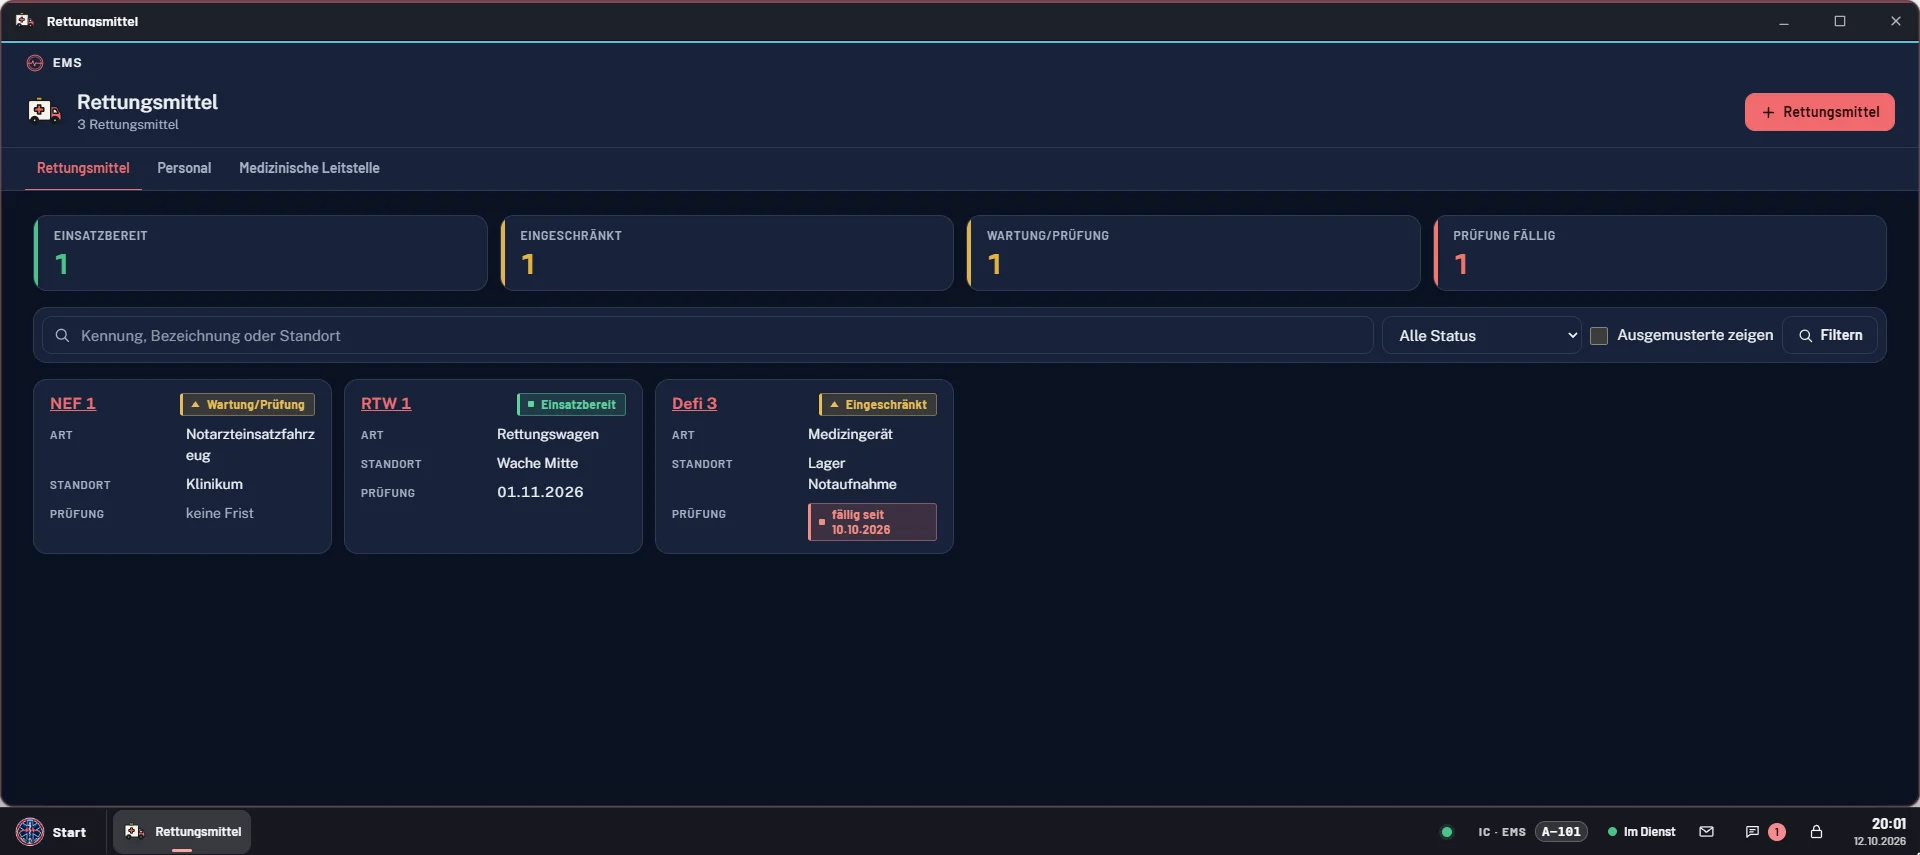
Task: Click the IC · EMS label in the taskbar
Action: tap(1502, 832)
